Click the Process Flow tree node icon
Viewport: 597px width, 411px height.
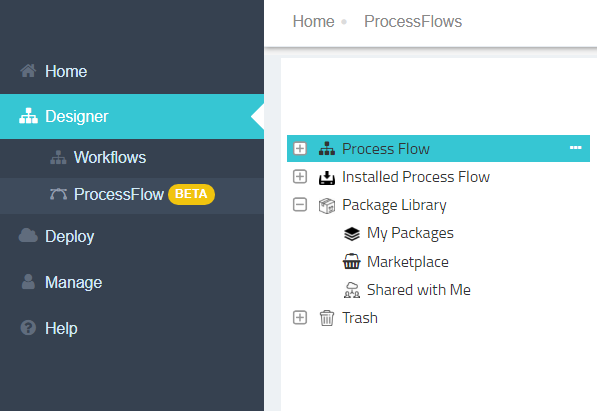pos(327,149)
